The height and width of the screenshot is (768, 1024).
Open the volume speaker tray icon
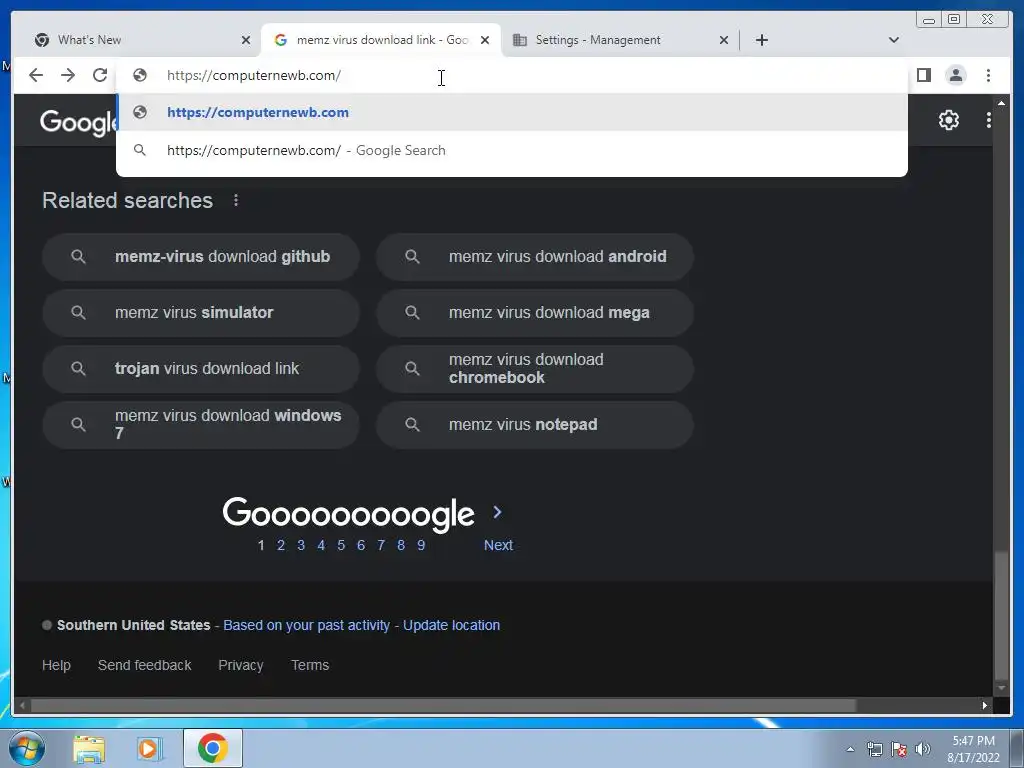click(923, 749)
